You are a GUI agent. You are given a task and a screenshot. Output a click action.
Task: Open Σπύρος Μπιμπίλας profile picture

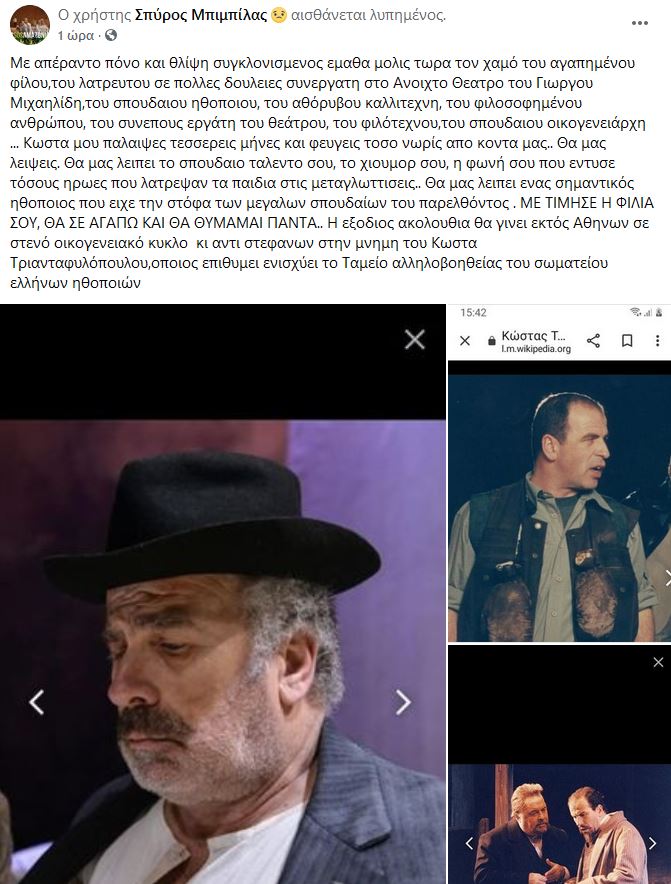30,25
